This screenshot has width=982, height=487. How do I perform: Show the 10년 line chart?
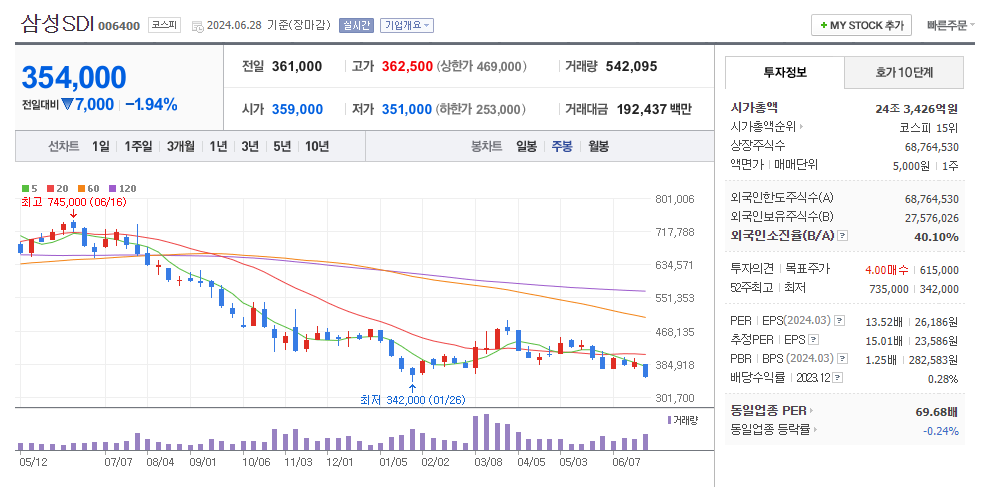pyautogui.click(x=317, y=146)
